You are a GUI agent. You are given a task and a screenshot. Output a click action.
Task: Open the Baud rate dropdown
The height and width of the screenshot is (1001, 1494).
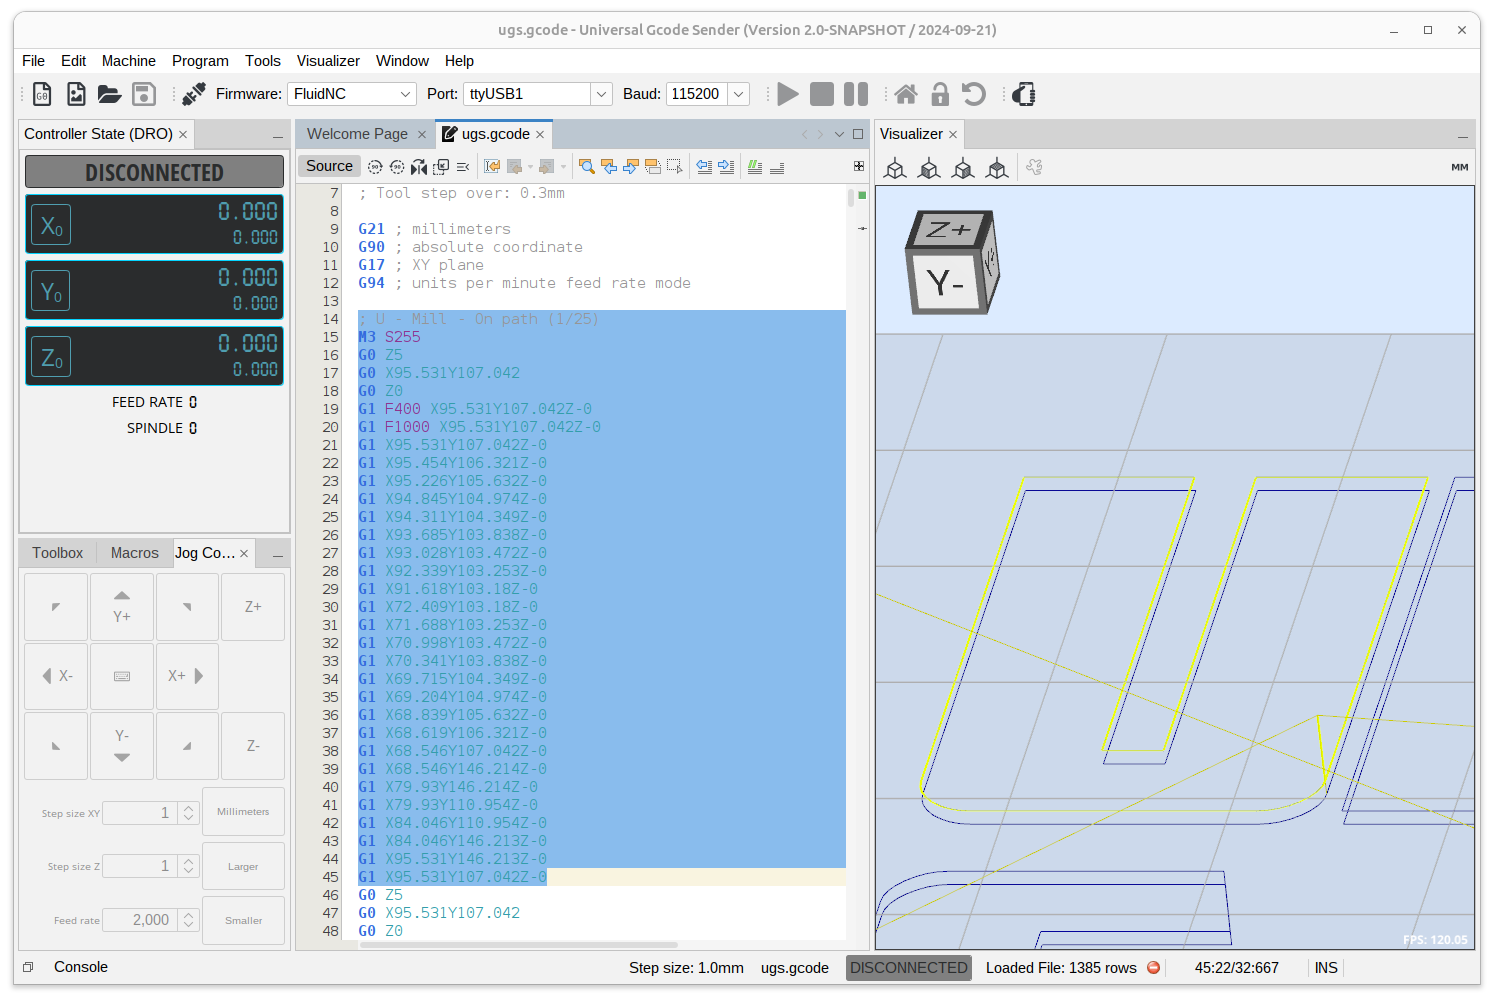click(738, 93)
